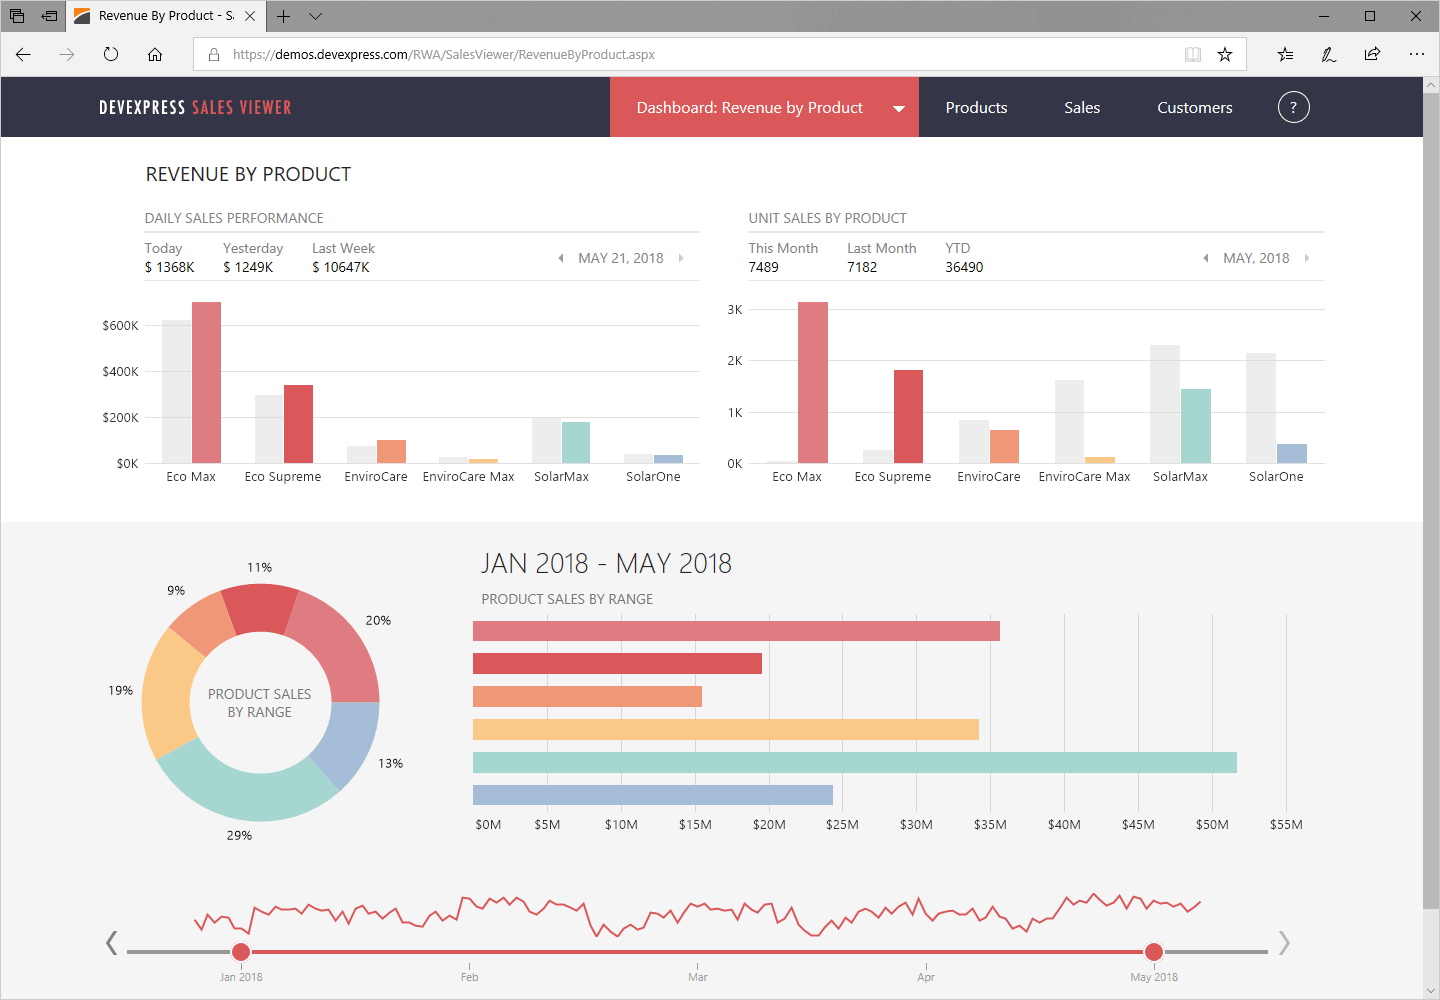Move the range selector left handle at Jan 2018
1440x1000 pixels.
pyautogui.click(x=241, y=952)
